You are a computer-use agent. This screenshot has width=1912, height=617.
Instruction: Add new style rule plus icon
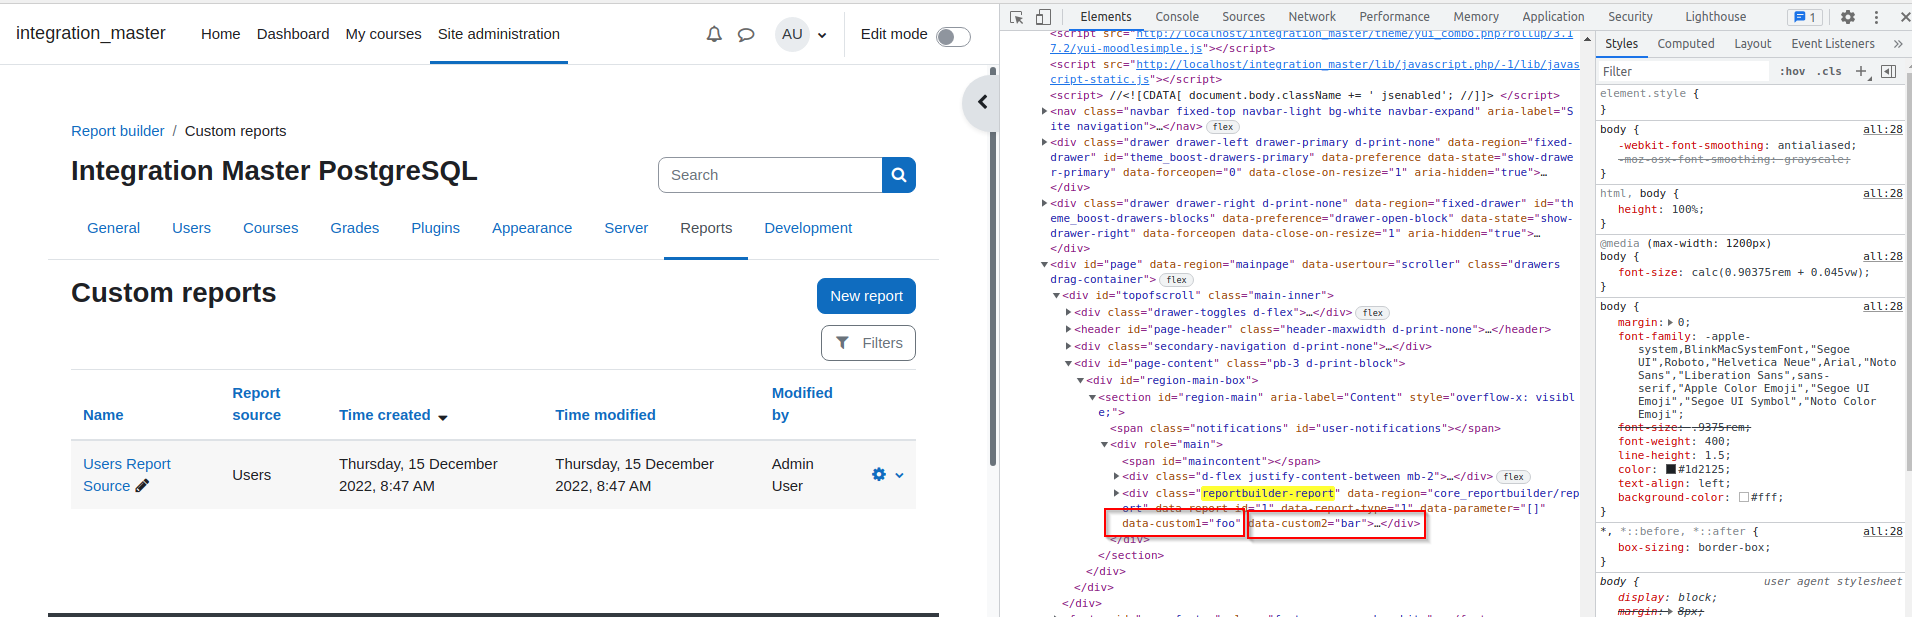[1861, 71]
